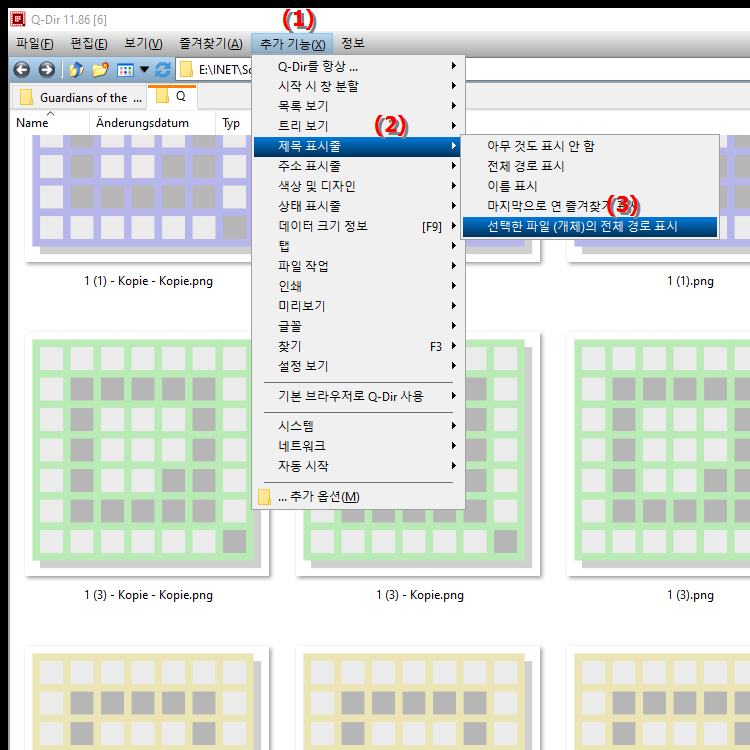Expand 트리 보기 submenu
Image resolution: width=750 pixels, height=750 pixels.
(x=357, y=126)
